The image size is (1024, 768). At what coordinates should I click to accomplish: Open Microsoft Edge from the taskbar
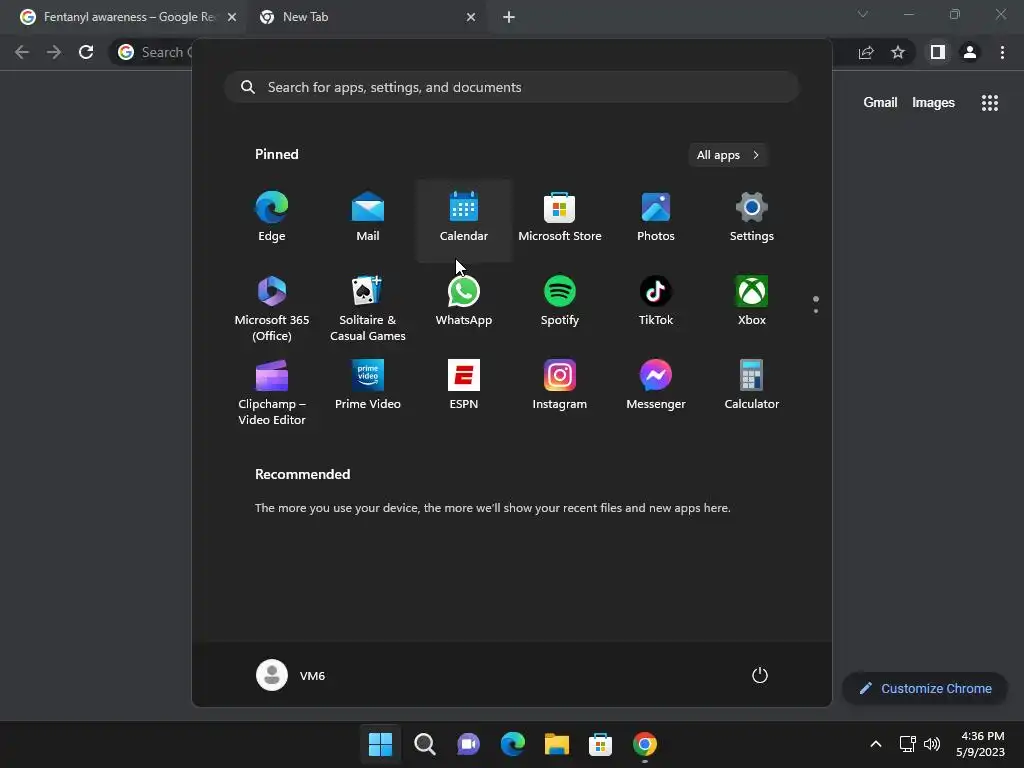point(513,744)
